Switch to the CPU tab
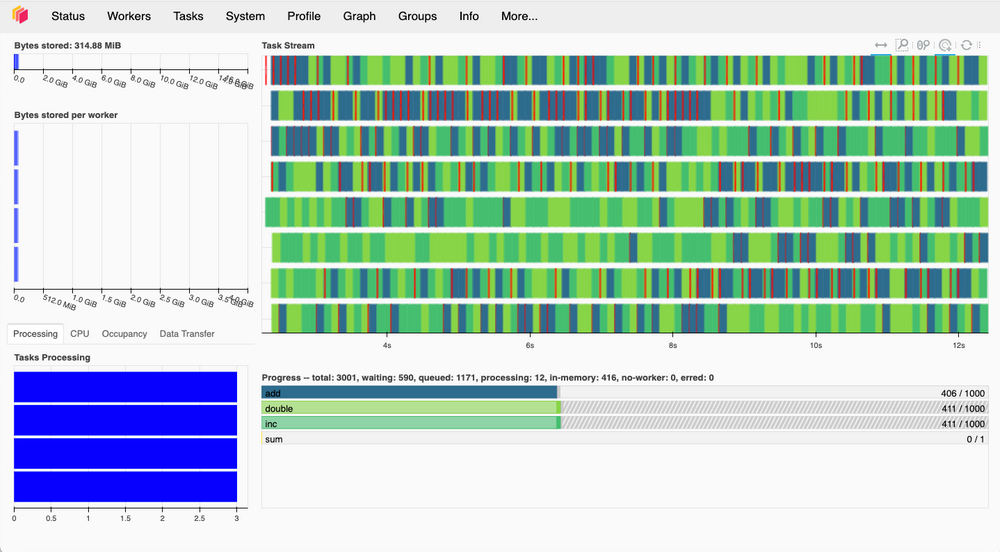1000x552 pixels. [80, 333]
